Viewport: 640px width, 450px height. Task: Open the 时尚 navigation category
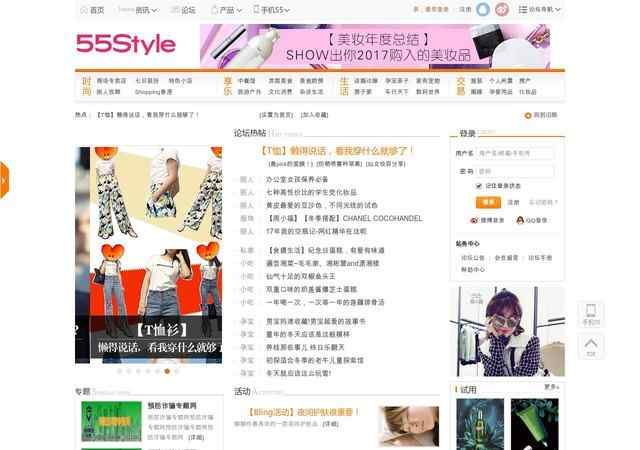(86, 85)
